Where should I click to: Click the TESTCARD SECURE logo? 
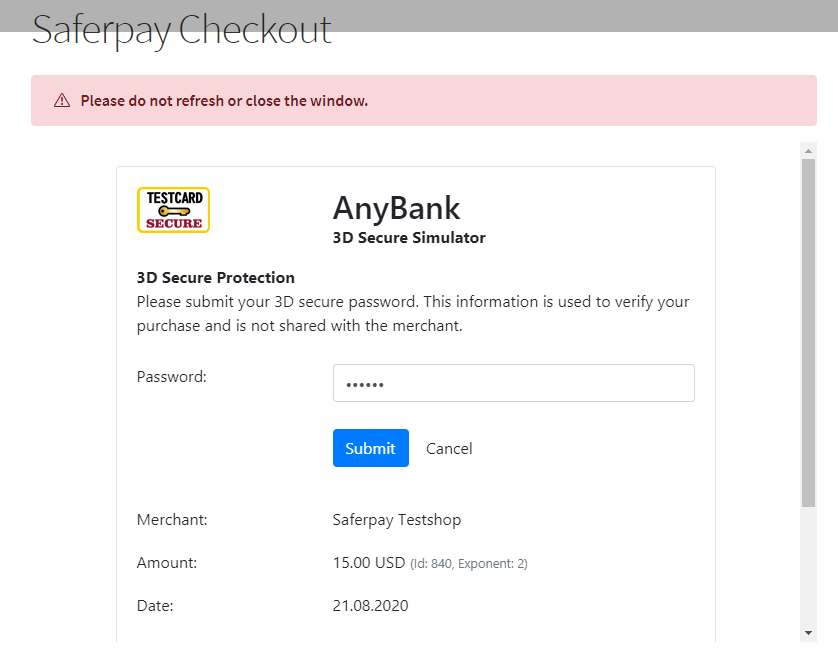pos(173,210)
